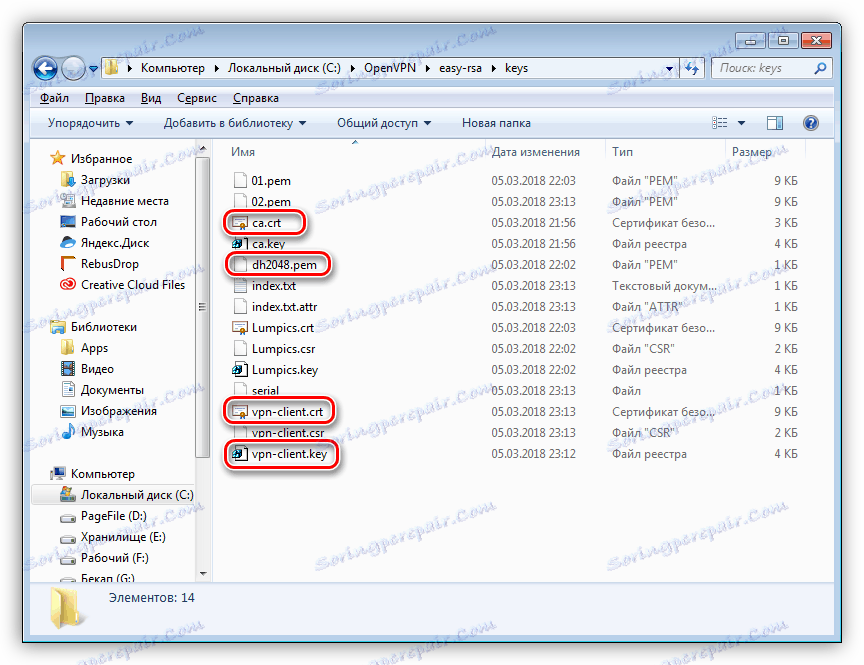
Task: Click the Creative Cloud Files icon
Action: pos(67,285)
